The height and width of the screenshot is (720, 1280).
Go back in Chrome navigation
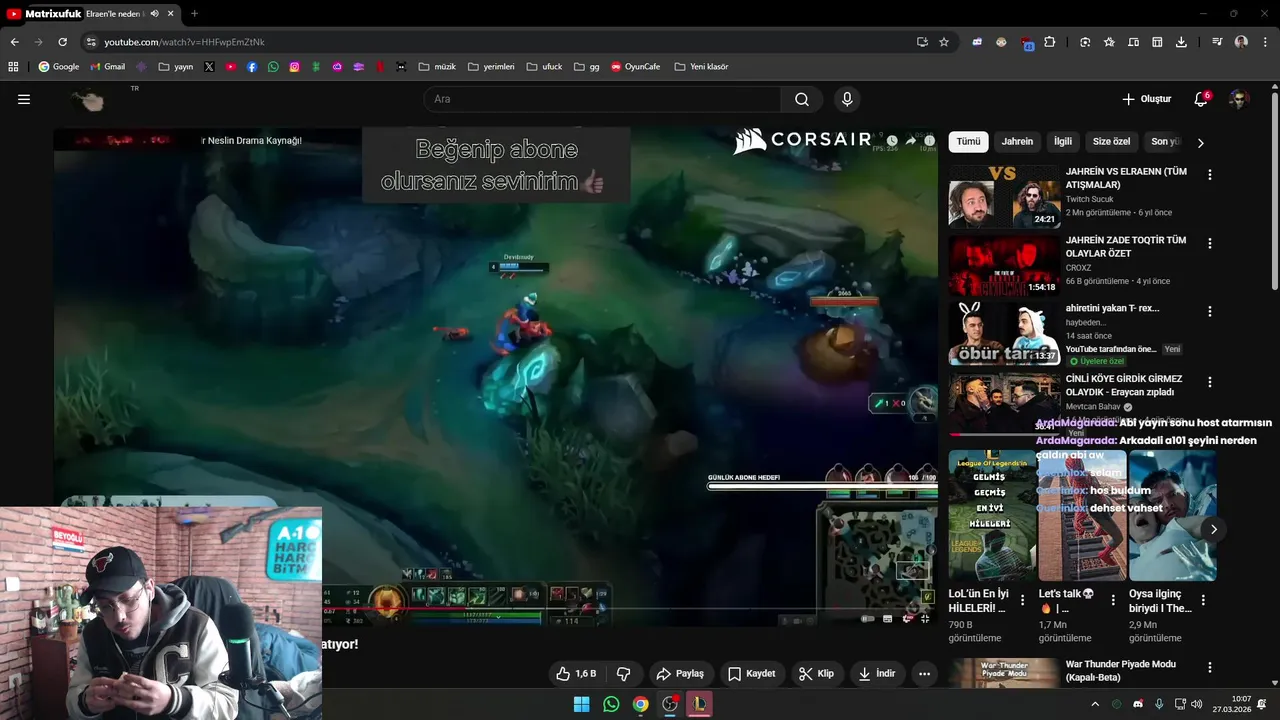click(14, 42)
